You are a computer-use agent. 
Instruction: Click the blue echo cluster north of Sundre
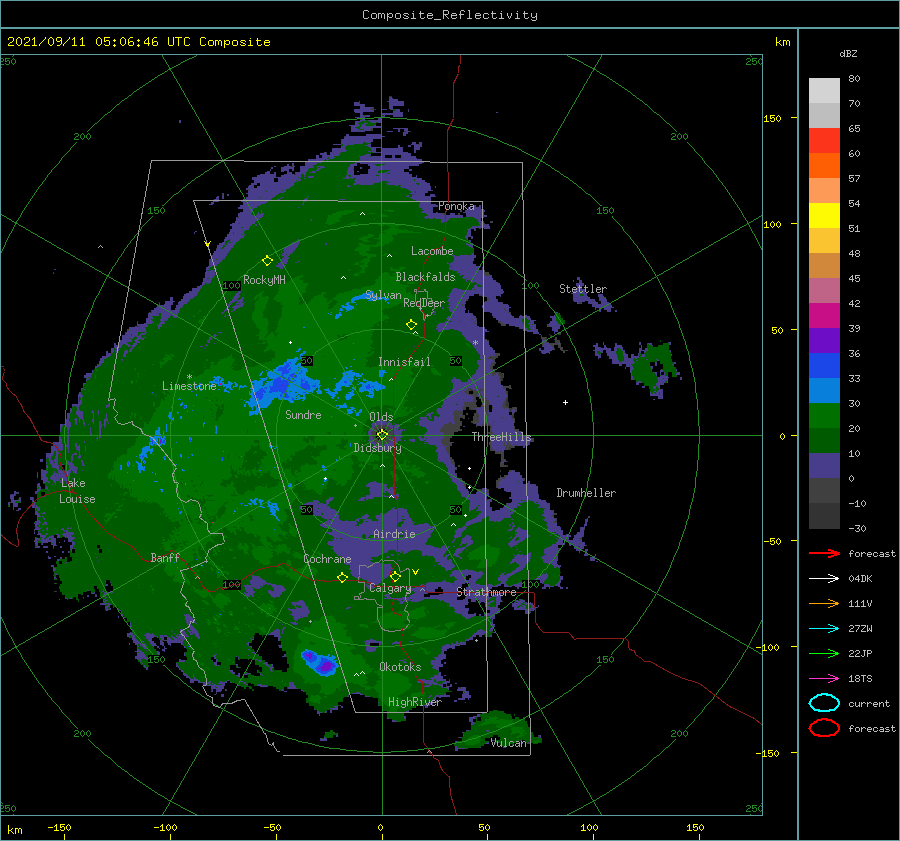[285, 381]
